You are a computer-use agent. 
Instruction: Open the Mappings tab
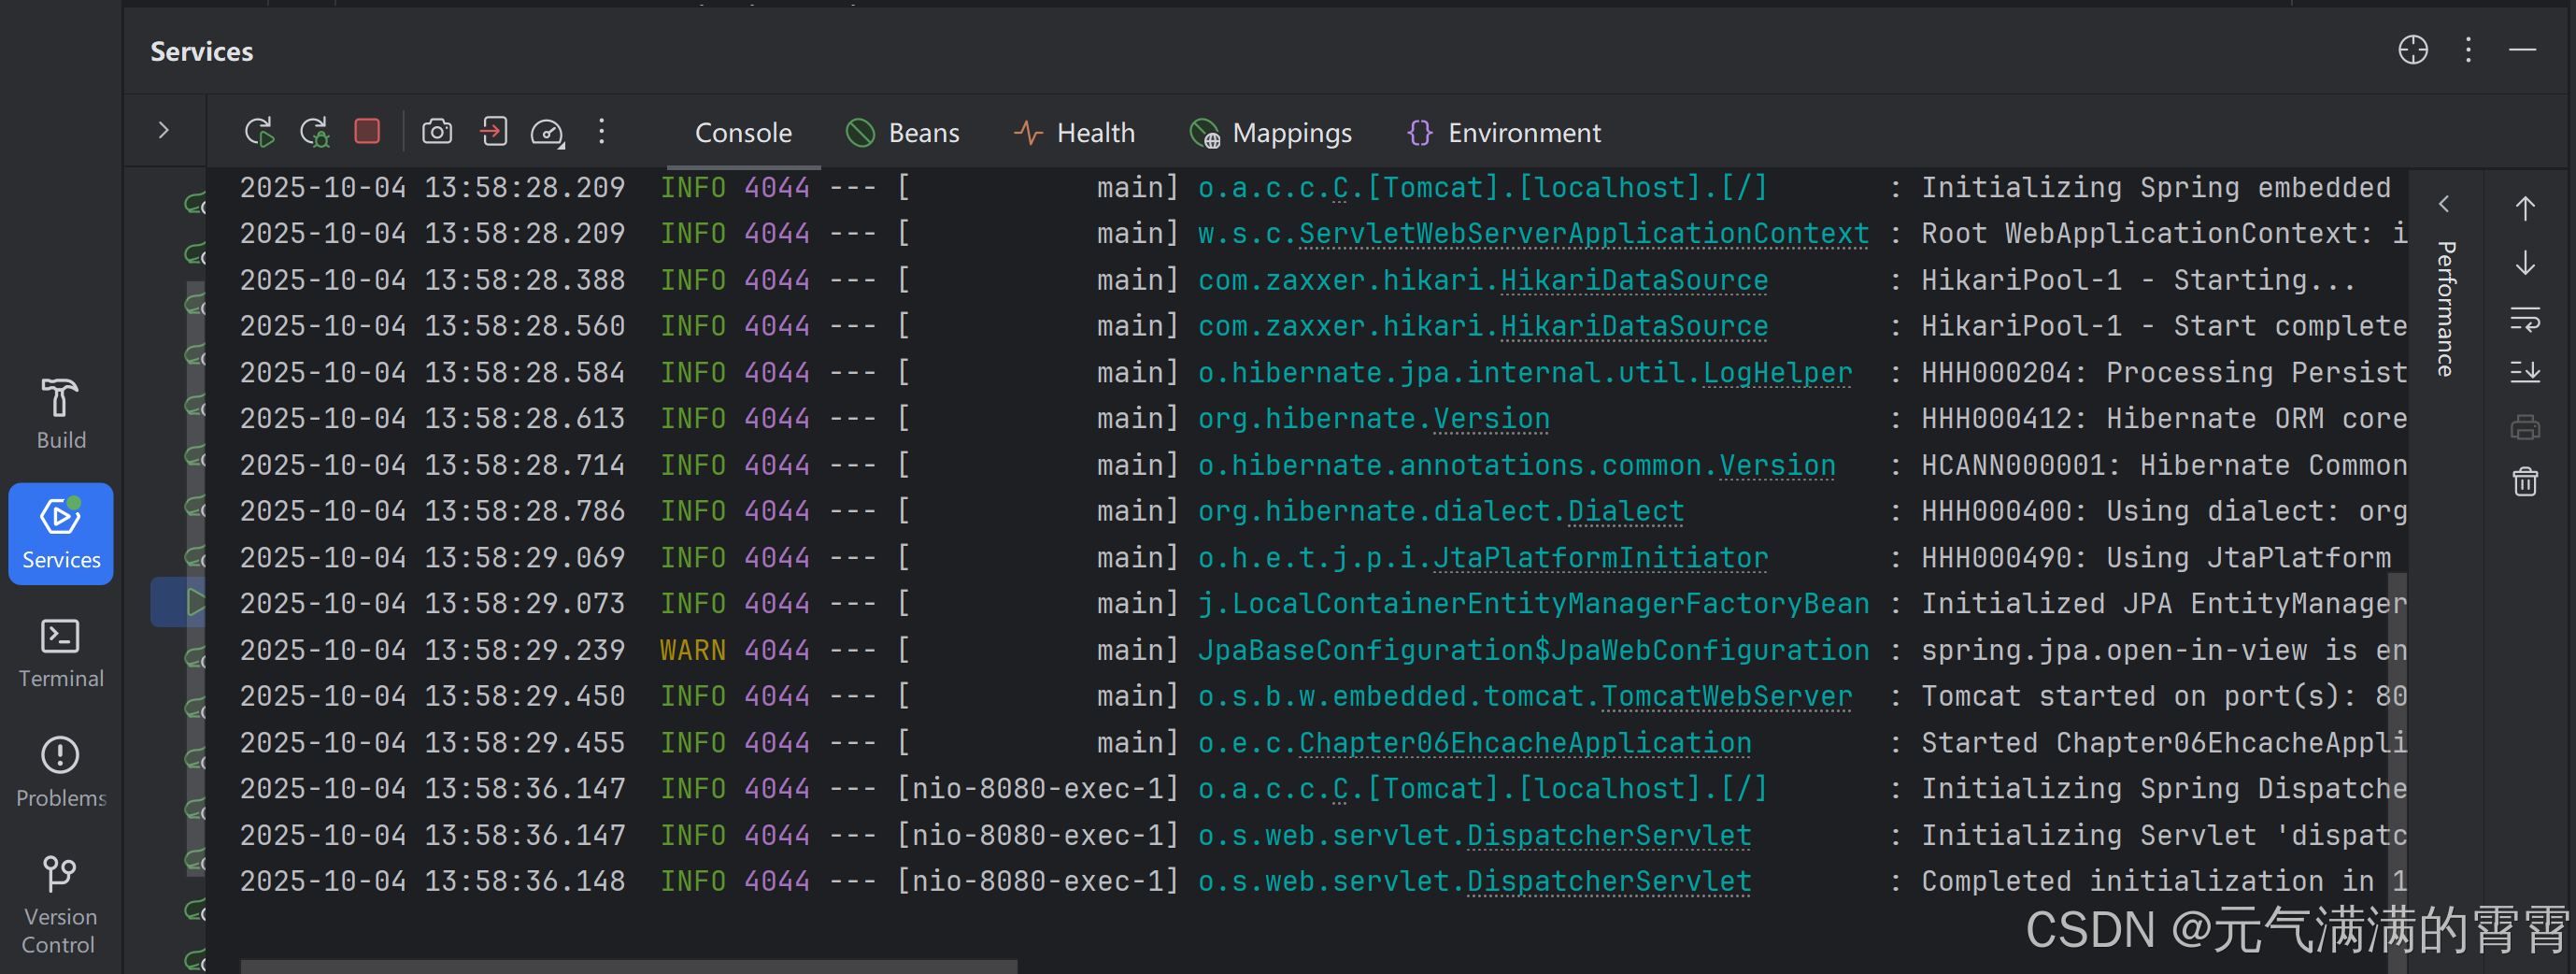point(1270,133)
